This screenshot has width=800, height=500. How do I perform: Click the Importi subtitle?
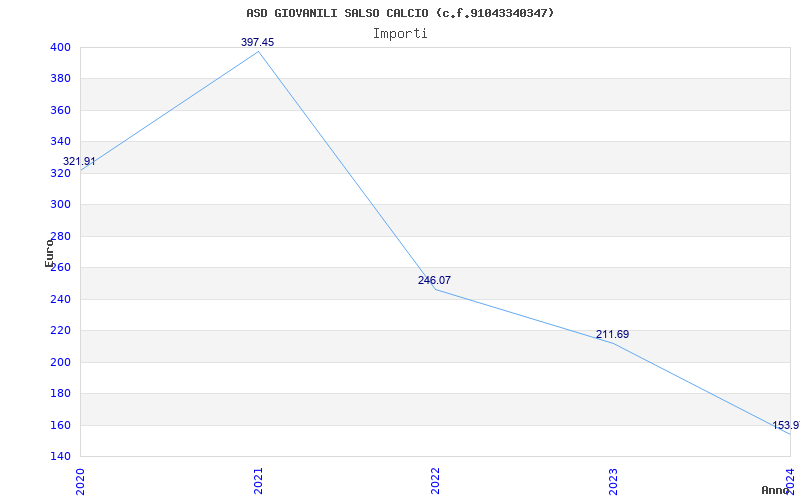400,34
